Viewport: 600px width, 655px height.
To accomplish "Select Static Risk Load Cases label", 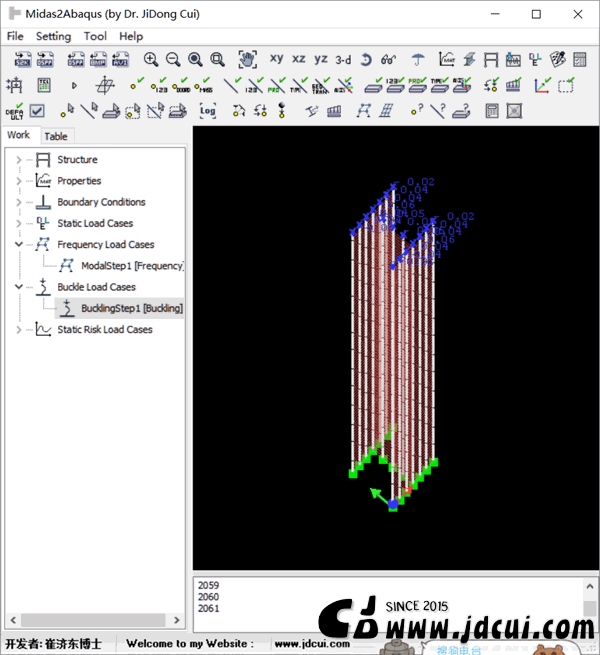I will (105, 330).
